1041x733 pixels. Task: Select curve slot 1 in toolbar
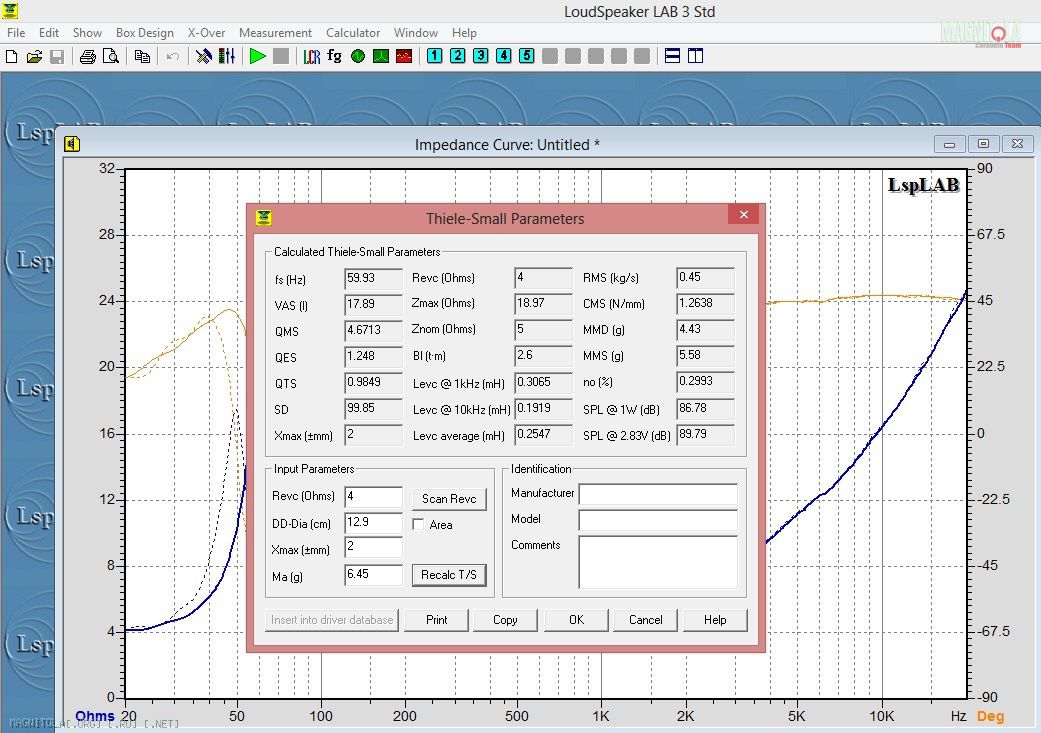[434, 56]
